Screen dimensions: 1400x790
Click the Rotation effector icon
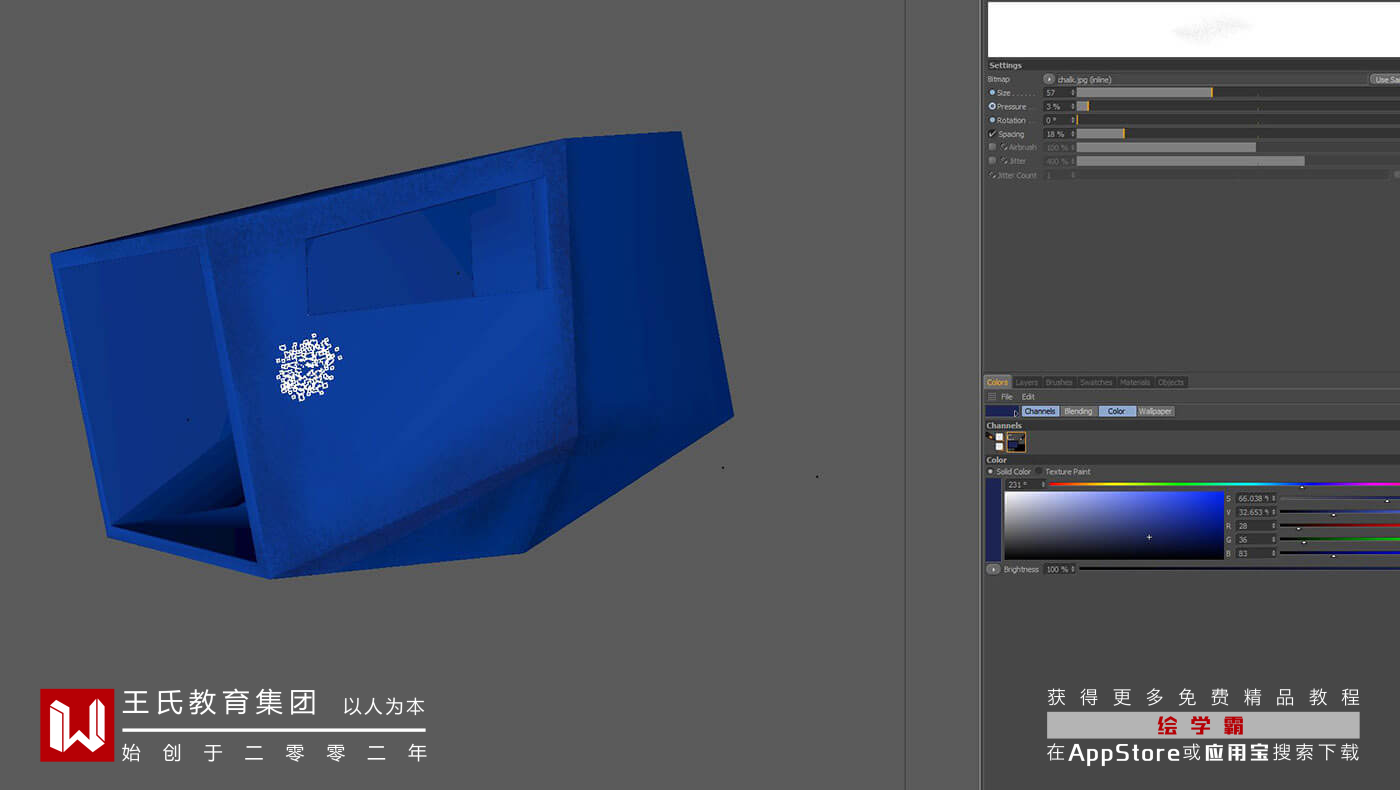(992, 120)
